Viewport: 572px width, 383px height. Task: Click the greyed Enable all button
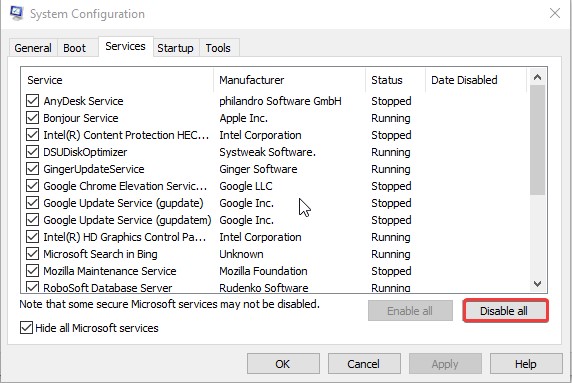coord(410,311)
